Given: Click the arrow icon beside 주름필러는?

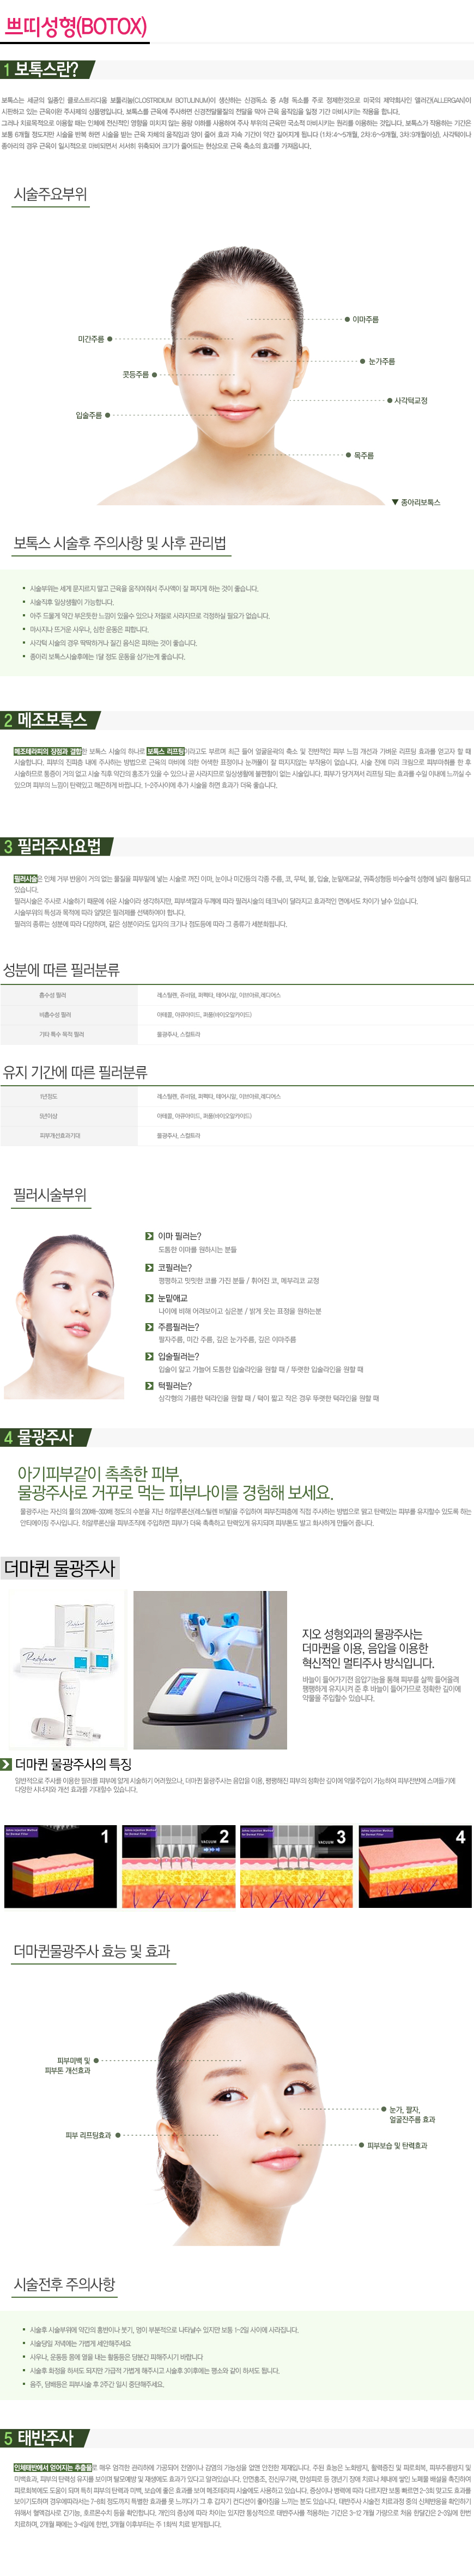Looking at the screenshot, I should 149,1327.
